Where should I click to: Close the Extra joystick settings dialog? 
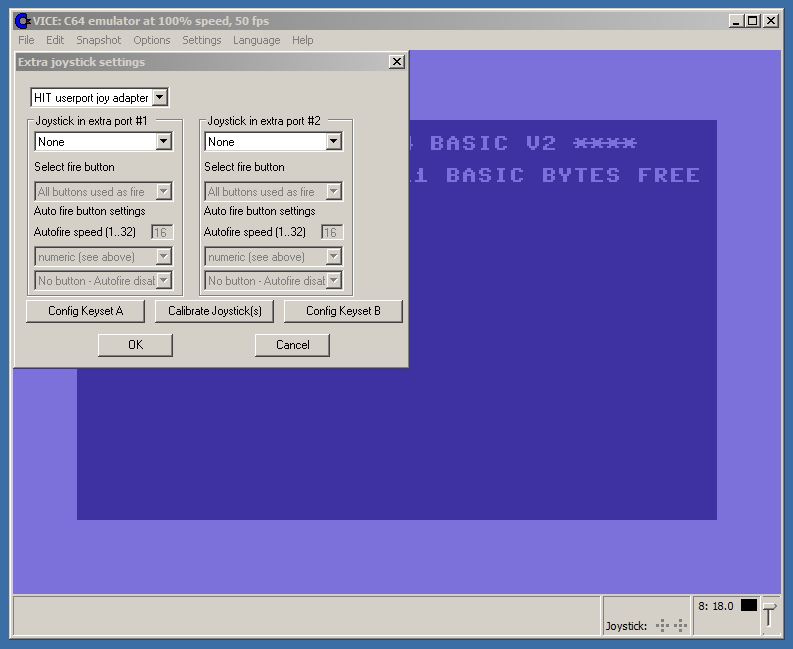tap(397, 62)
